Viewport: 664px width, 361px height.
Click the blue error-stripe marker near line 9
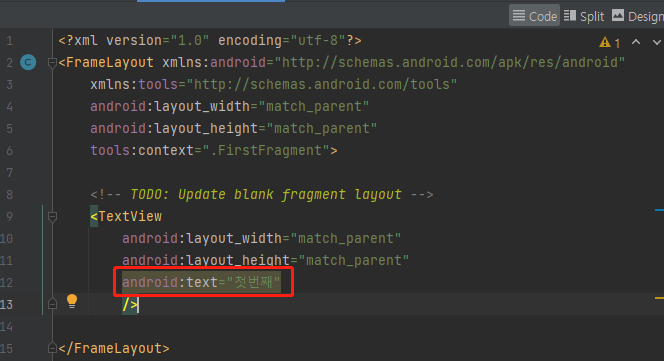659,210
